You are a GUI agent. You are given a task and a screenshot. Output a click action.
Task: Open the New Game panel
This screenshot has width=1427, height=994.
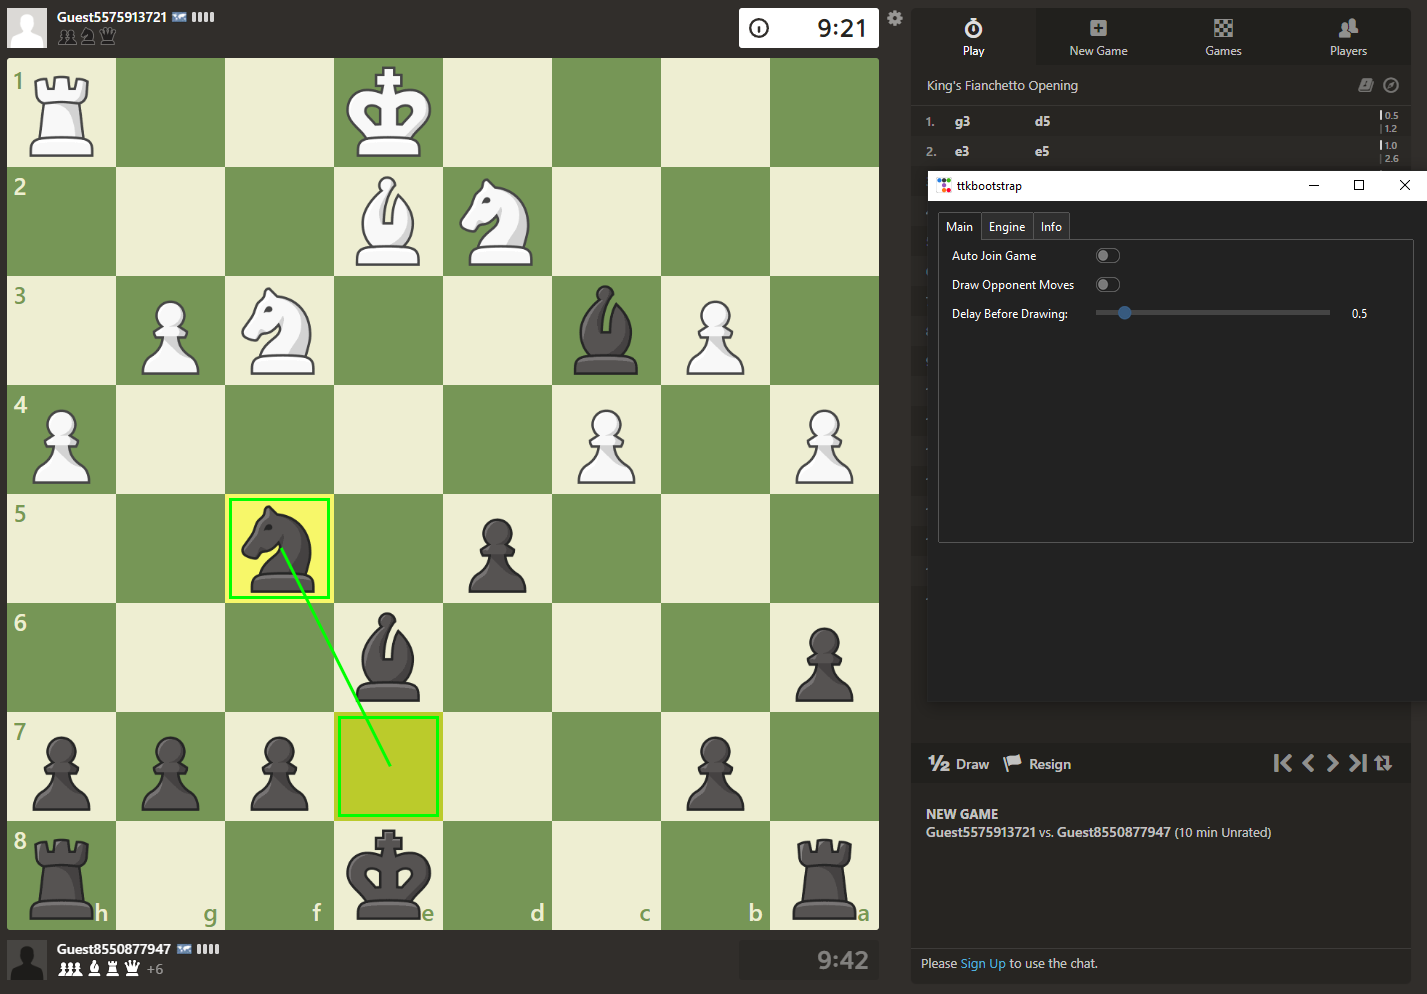tap(1098, 37)
